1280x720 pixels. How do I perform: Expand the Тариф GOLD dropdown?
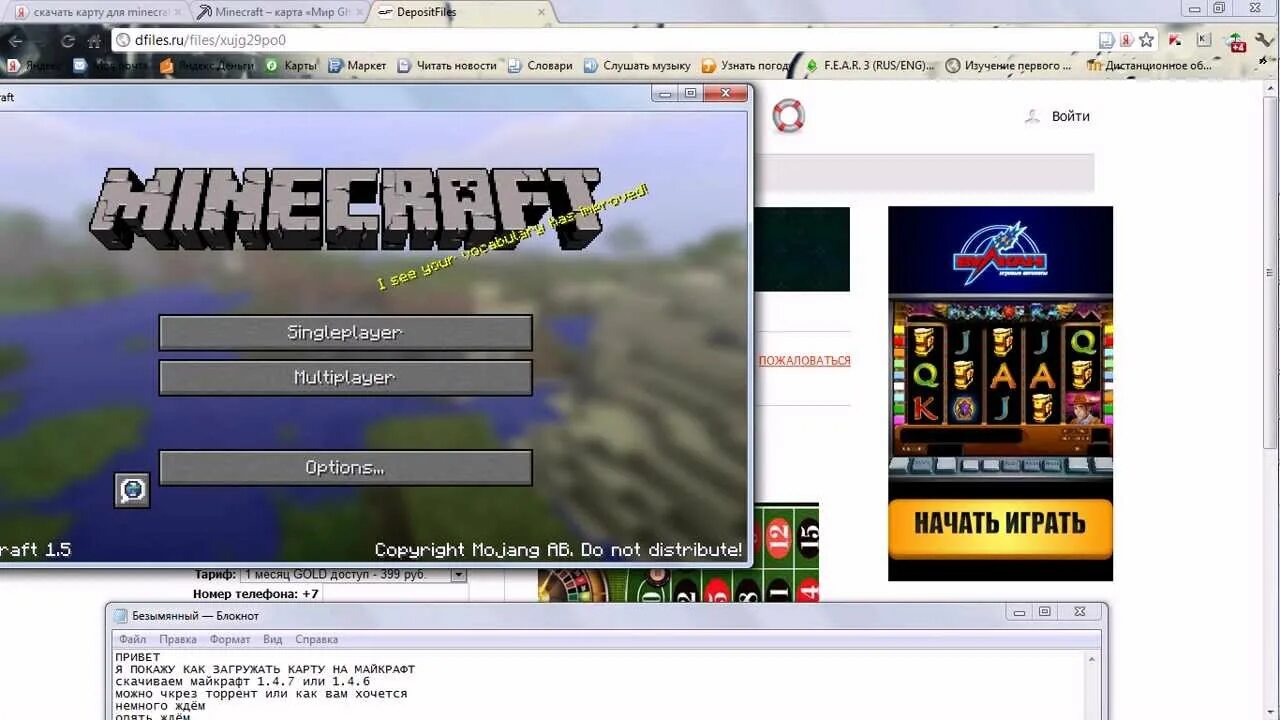(458, 575)
